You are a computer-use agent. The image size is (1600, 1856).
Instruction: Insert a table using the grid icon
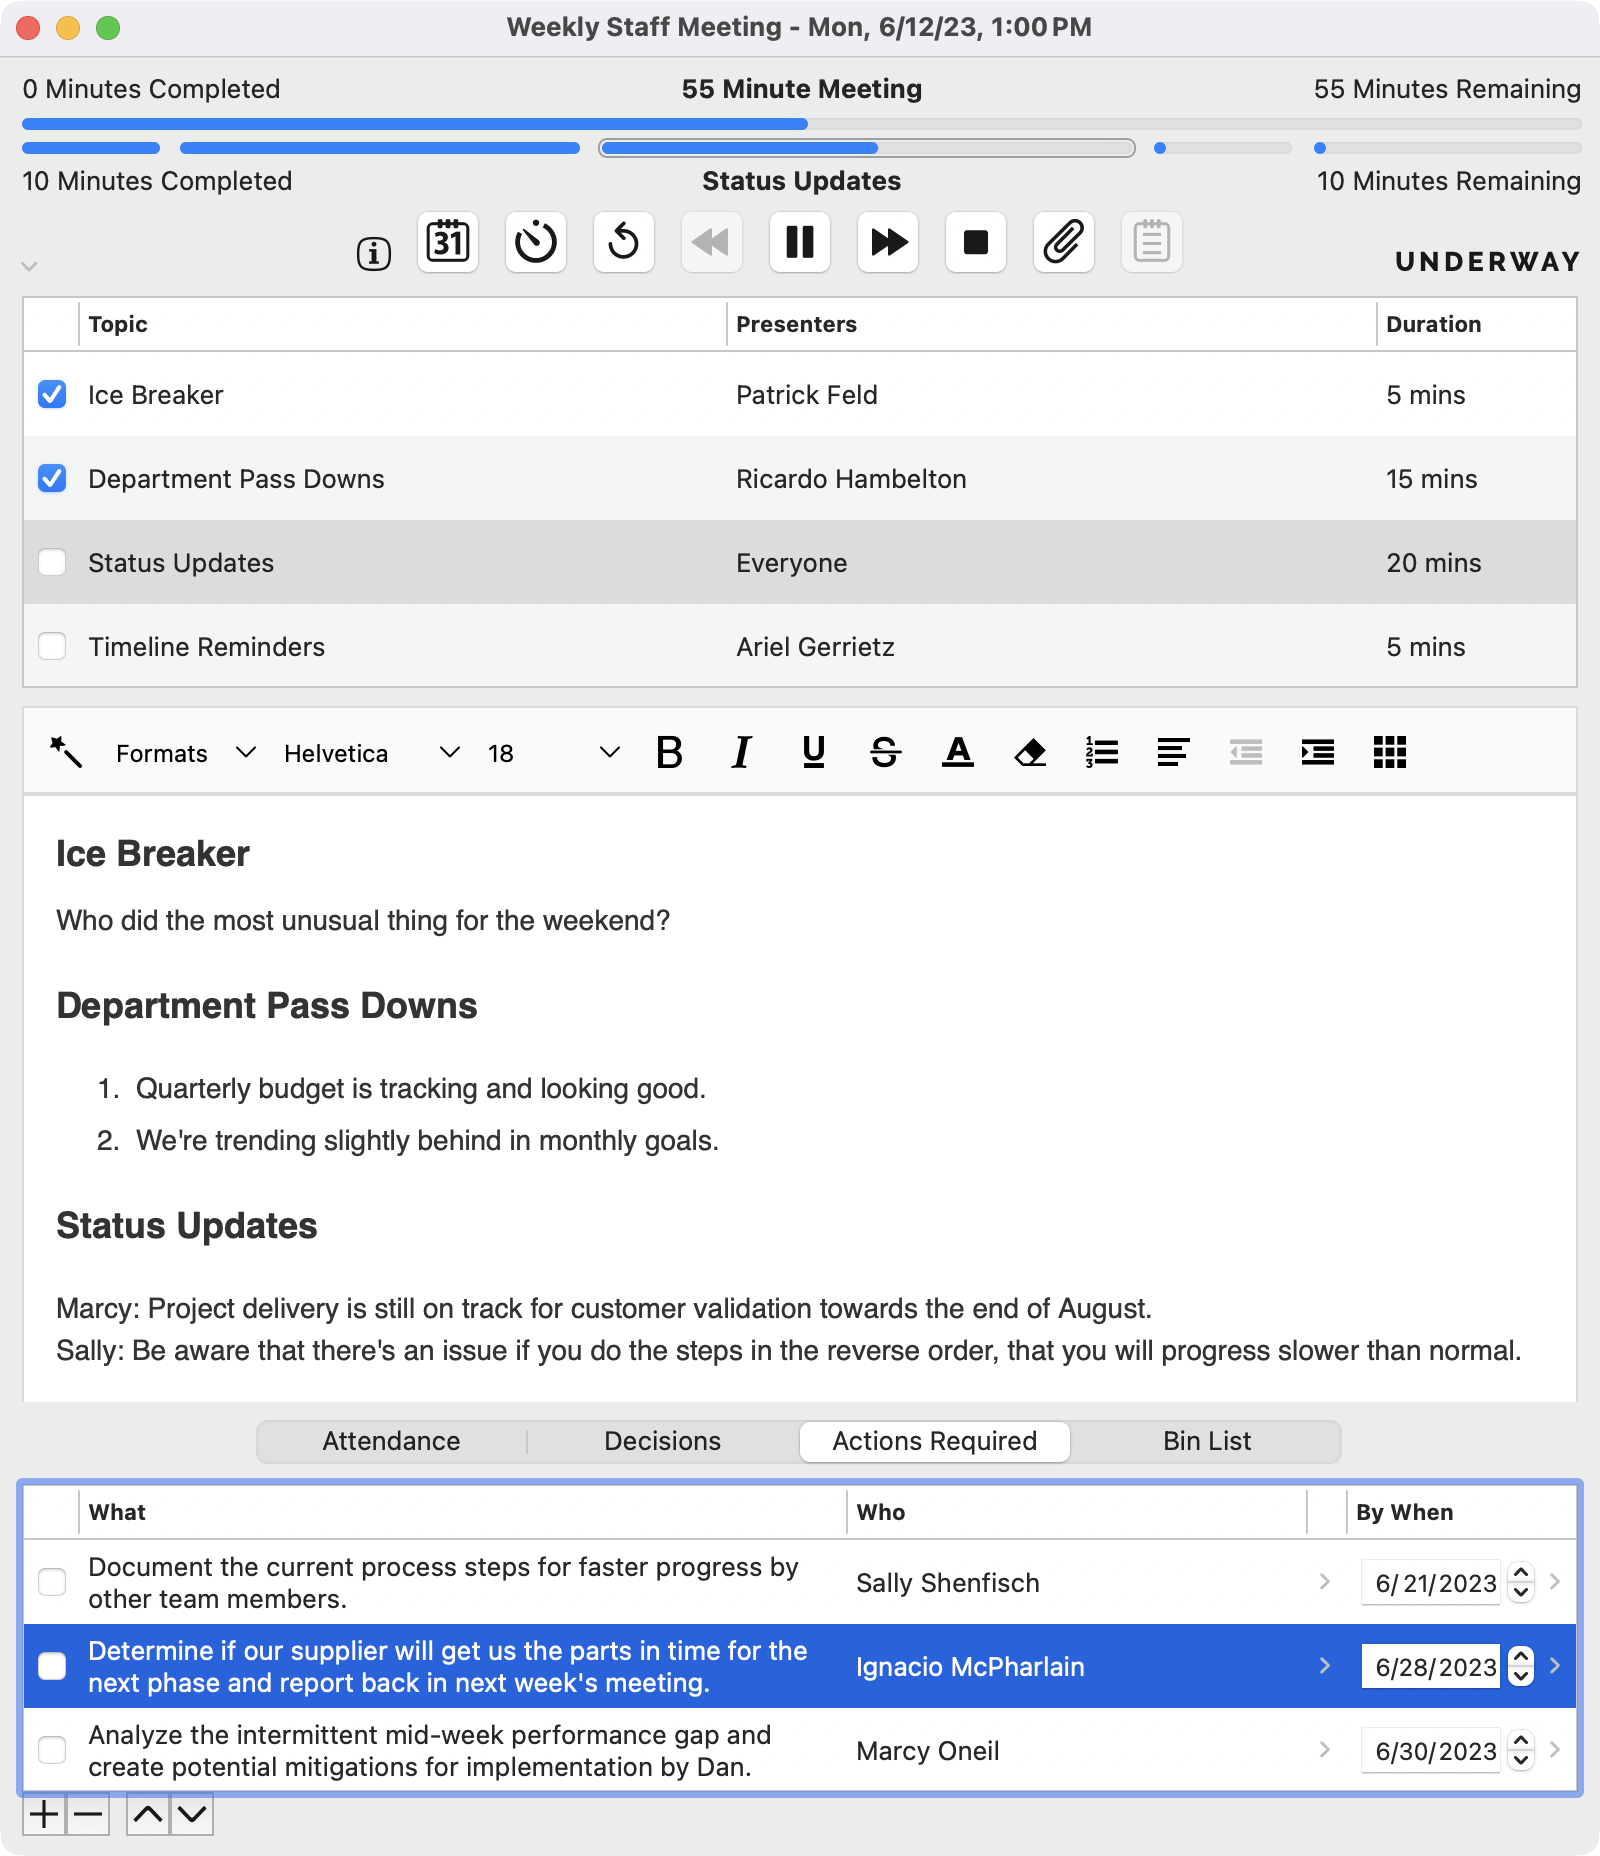(x=1389, y=752)
